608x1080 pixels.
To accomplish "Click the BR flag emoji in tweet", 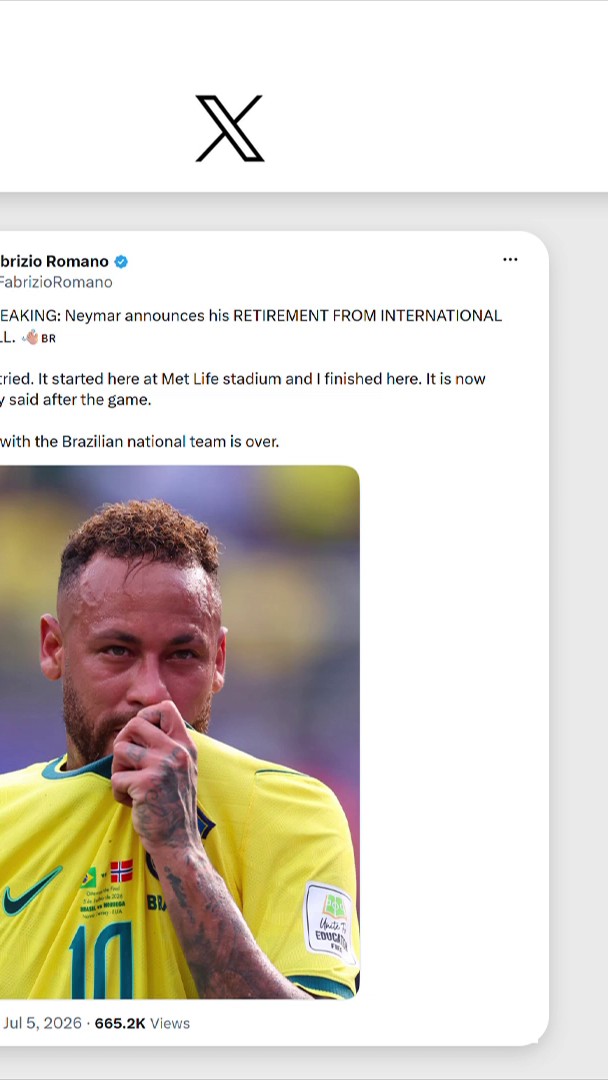I will point(48,339).
